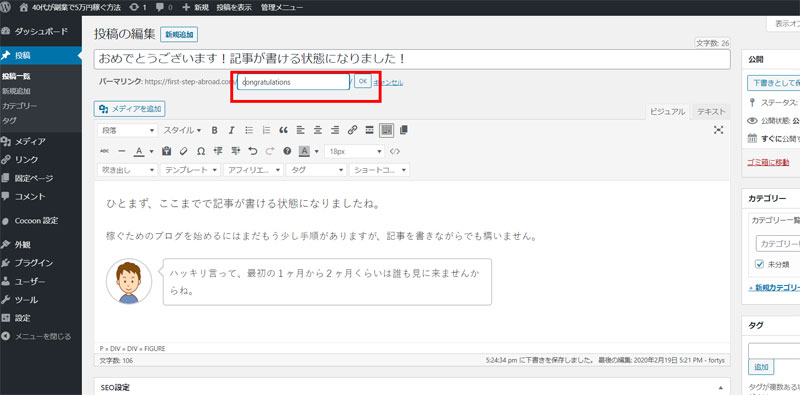Expand the 吹き出し dropdown
Image resolution: width=800 pixels, height=395 pixels.
(128, 170)
